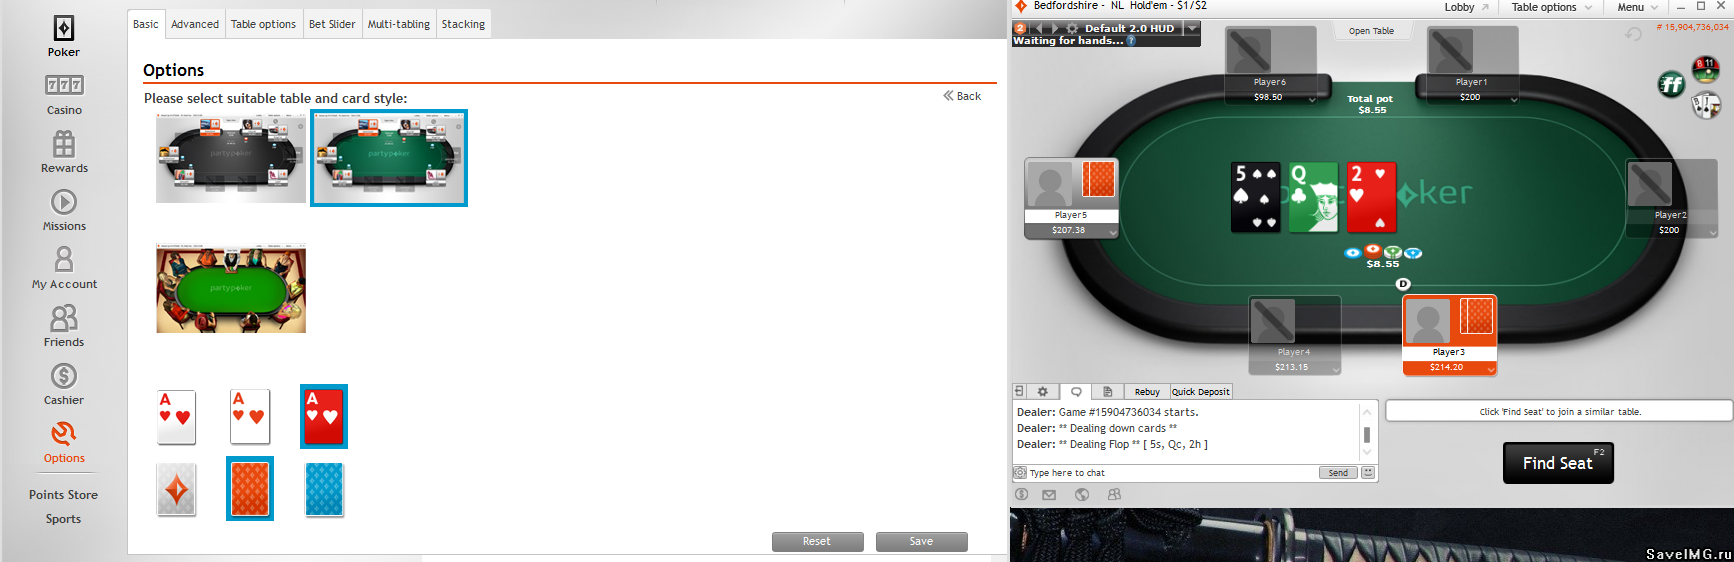Expand Player6 seat dropdown arrow
This screenshot has height=562, width=1734.
(x=1312, y=99)
